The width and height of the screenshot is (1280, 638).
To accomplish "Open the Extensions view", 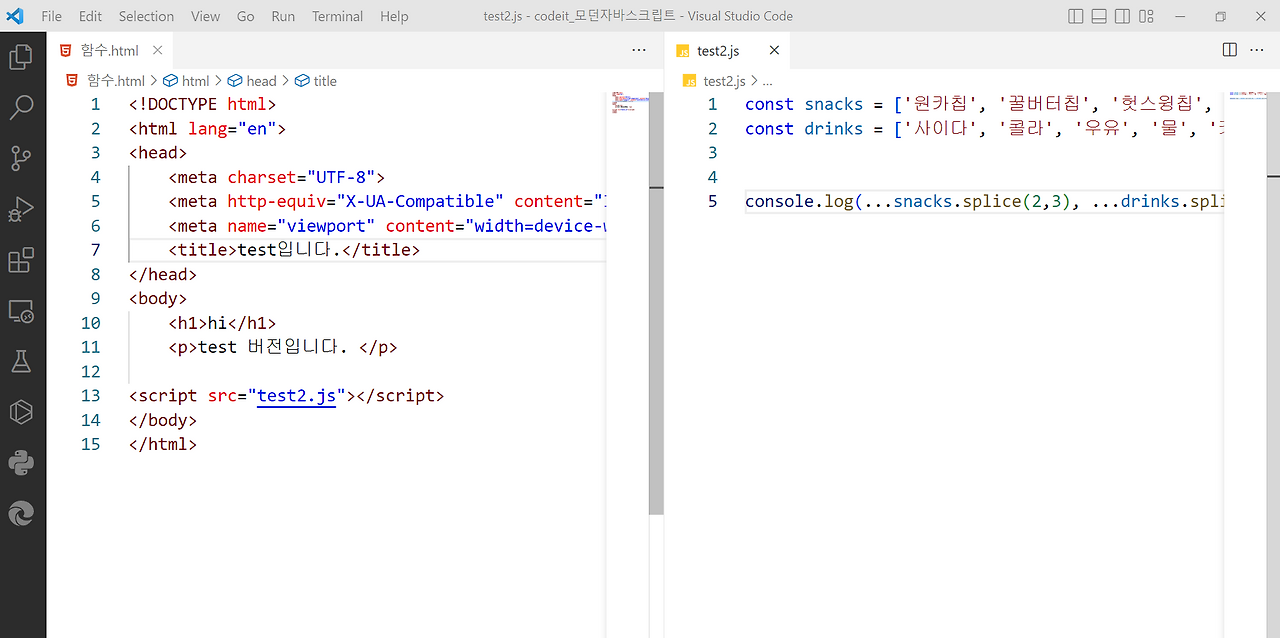I will (x=21, y=259).
